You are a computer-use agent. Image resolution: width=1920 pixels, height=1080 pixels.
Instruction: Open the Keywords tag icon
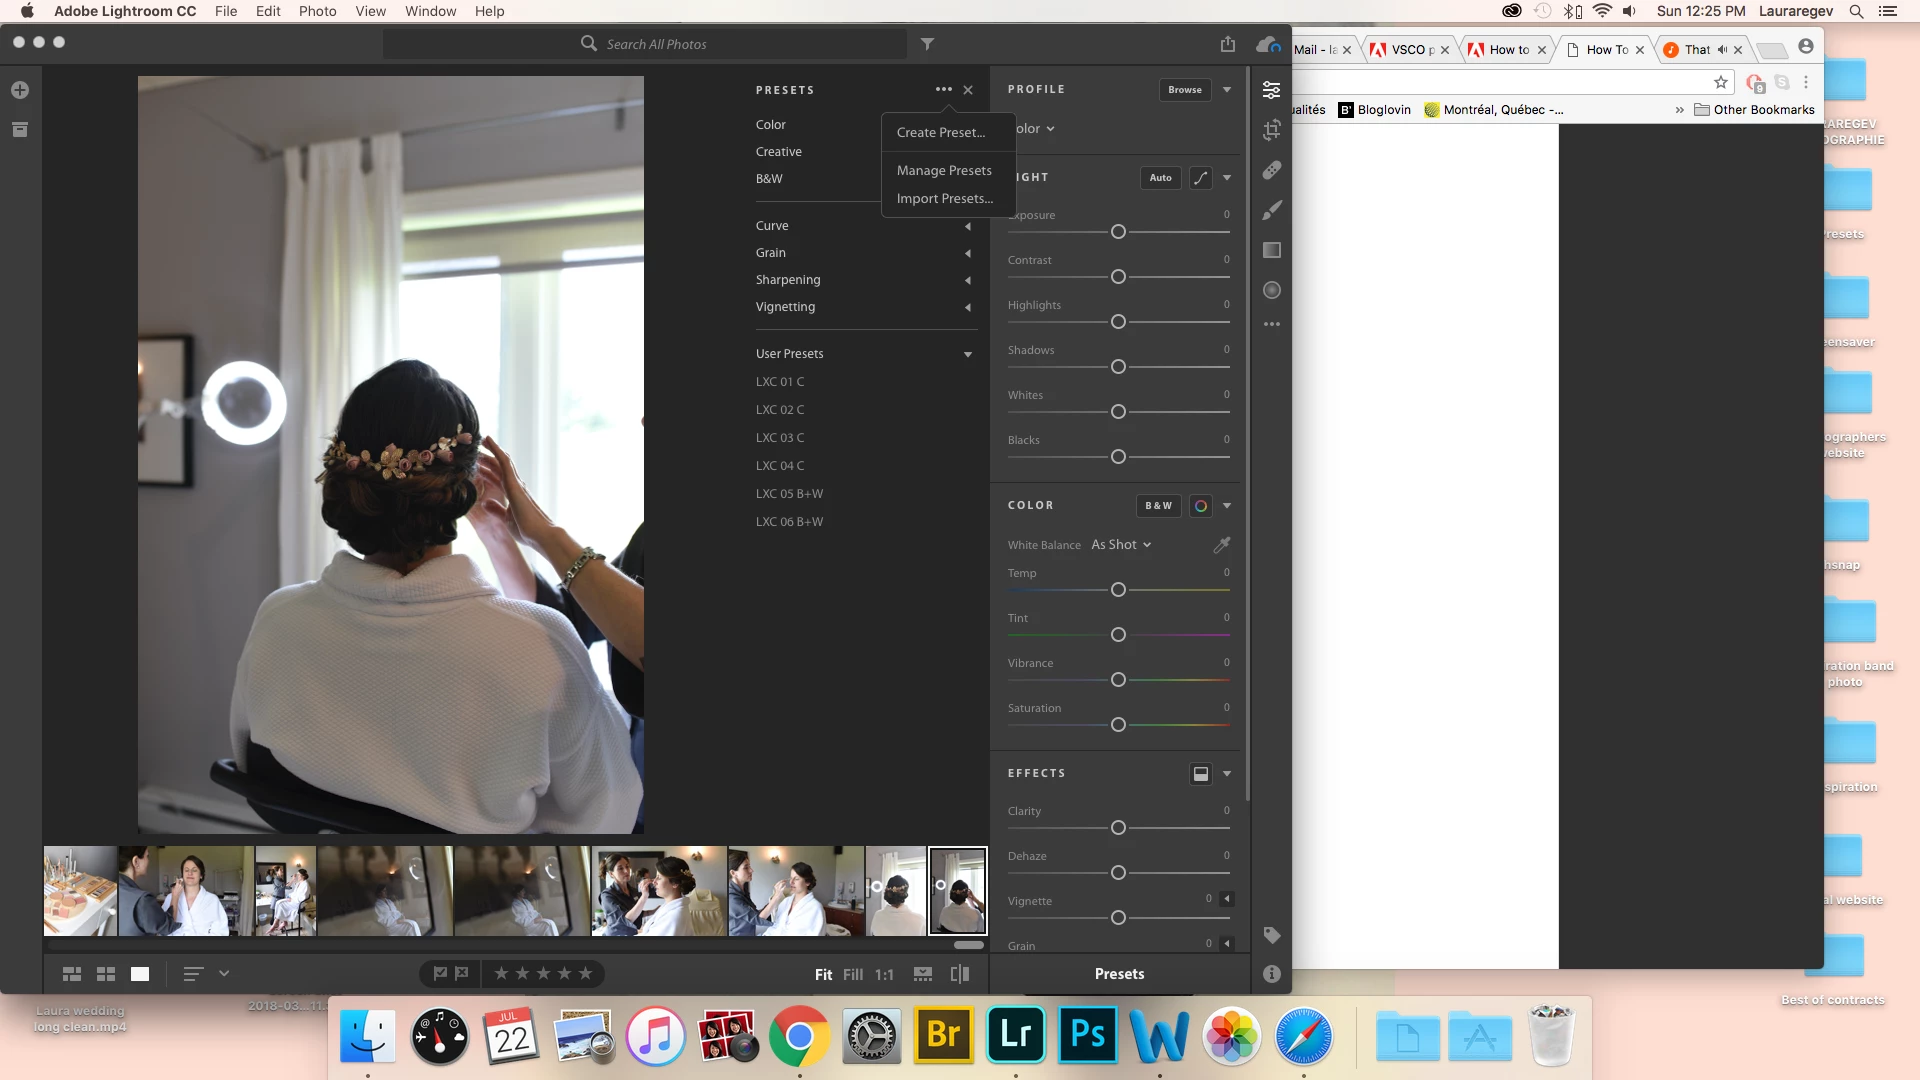(1272, 935)
